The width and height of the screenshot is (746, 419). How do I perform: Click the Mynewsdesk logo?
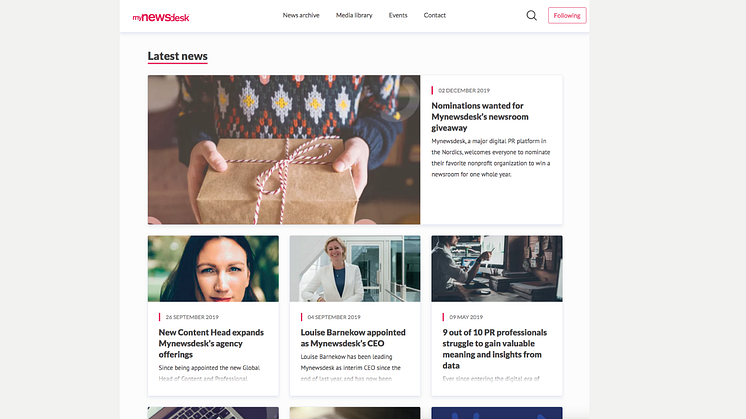click(161, 17)
